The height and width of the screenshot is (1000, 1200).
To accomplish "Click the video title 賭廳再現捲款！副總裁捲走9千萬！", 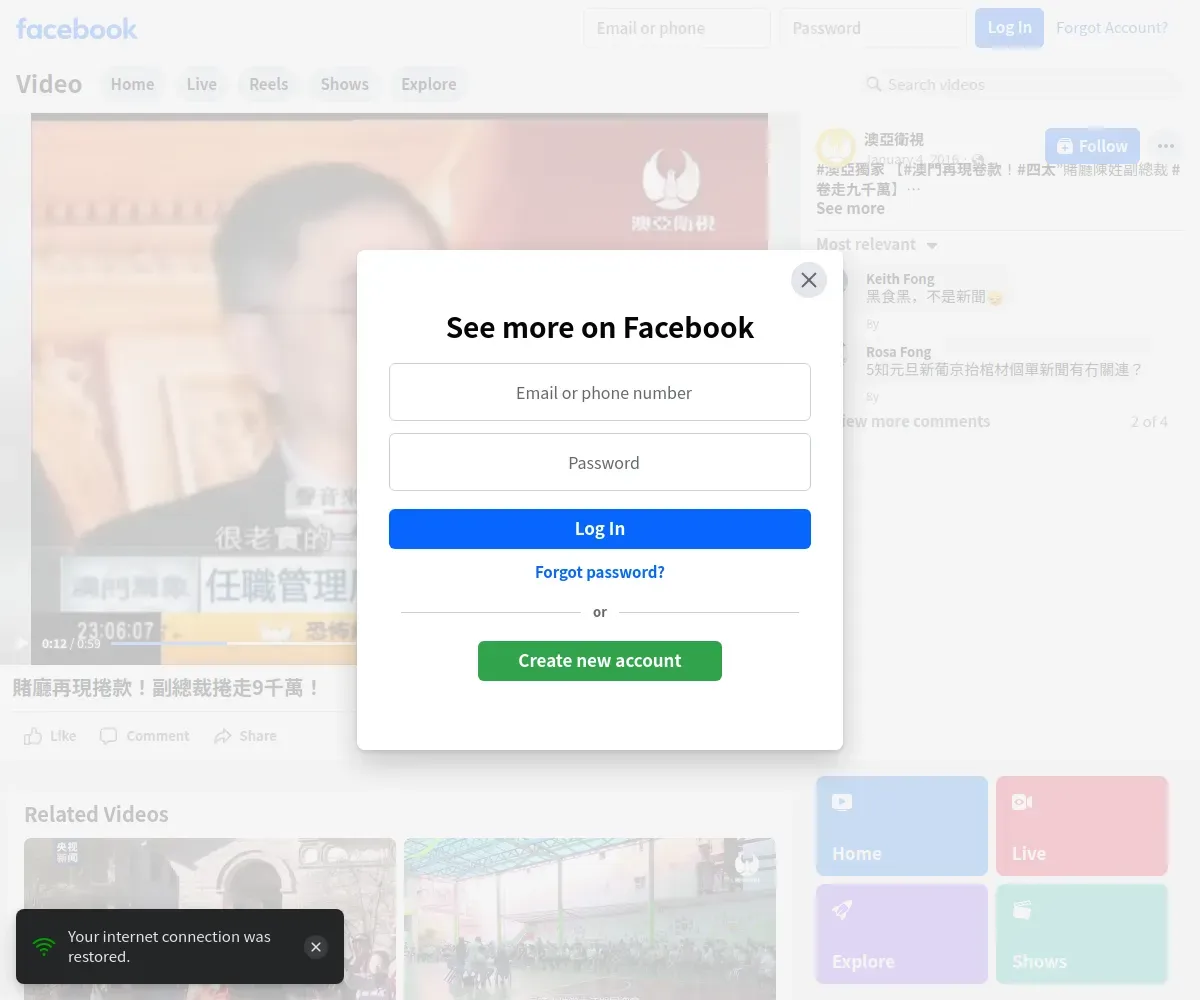I will pyautogui.click(x=167, y=688).
